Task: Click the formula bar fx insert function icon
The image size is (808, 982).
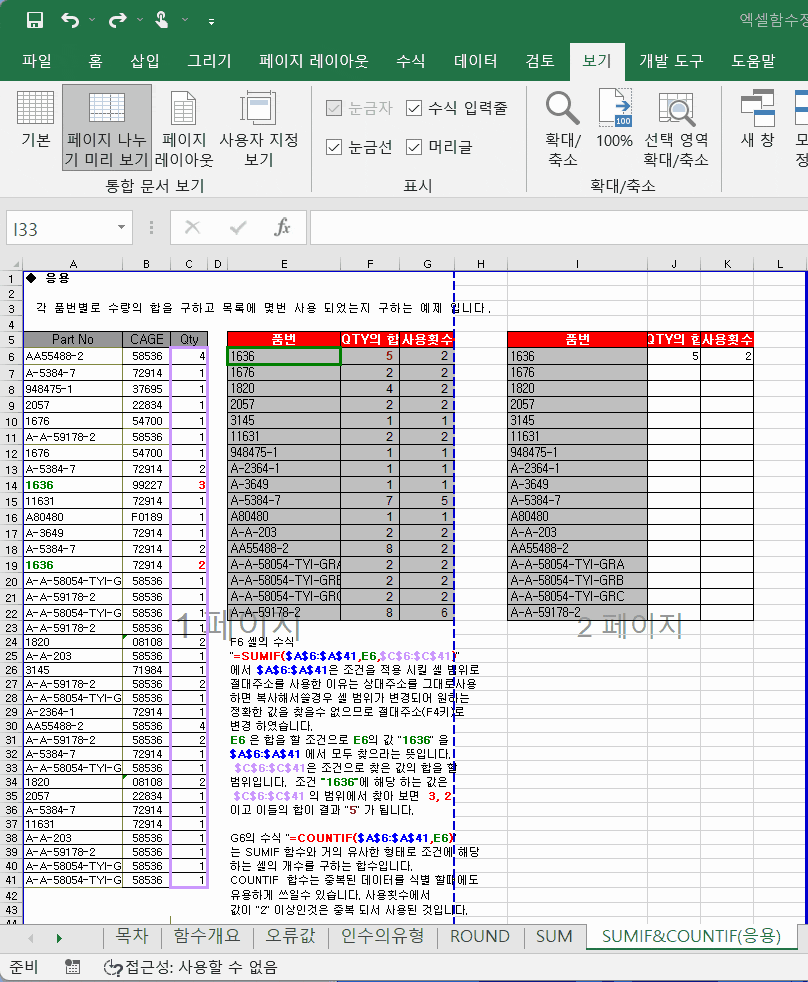Action: click(x=282, y=227)
